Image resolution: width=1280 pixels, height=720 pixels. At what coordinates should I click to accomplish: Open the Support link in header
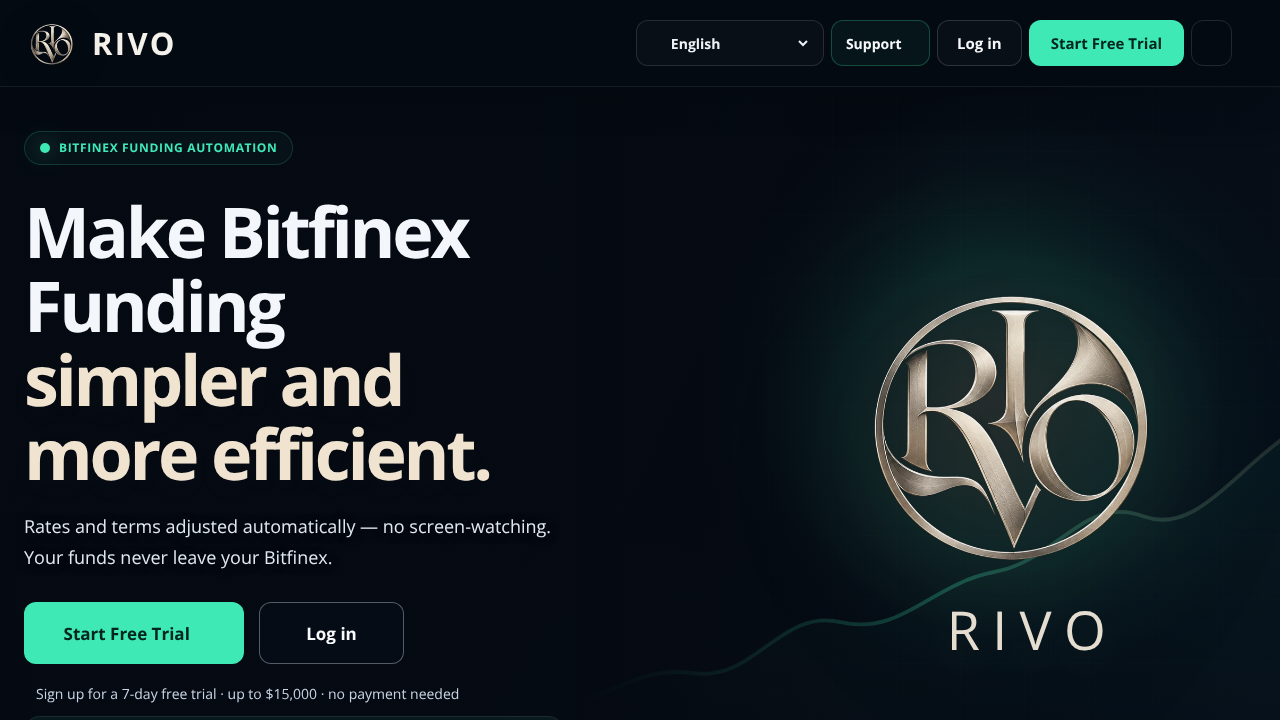coord(880,43)
